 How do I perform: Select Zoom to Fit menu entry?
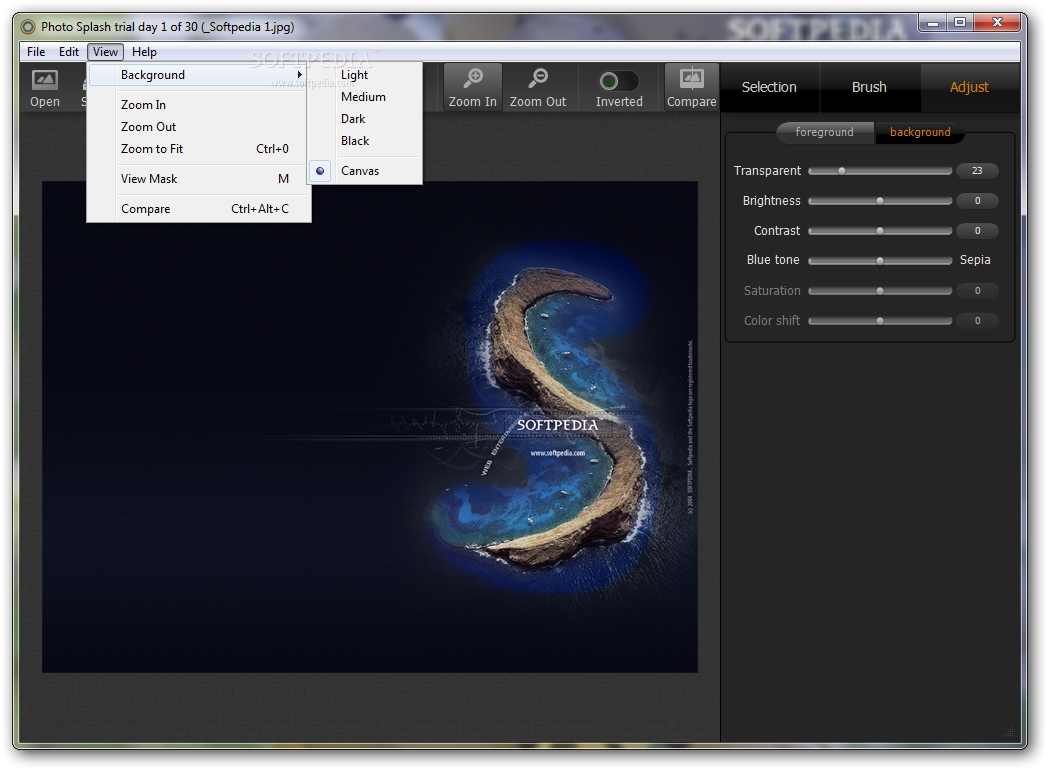(x=199, y=149)
